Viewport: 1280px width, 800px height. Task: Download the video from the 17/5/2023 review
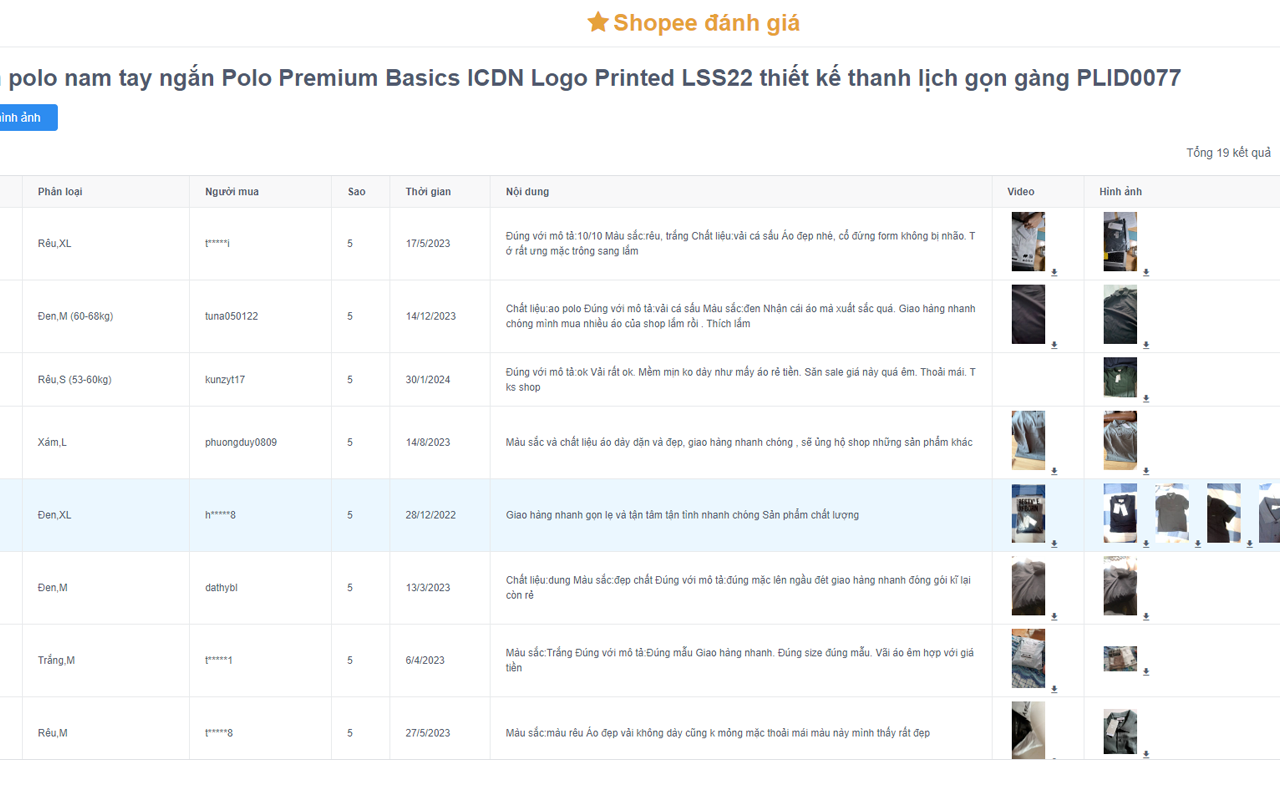click(1054, 272)
